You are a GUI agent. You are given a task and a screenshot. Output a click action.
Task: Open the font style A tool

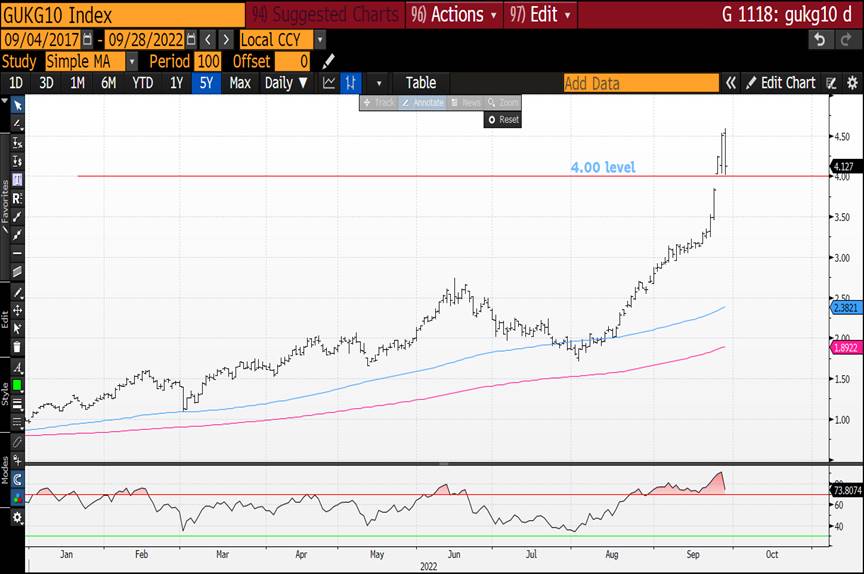click(x=17, y=368)
